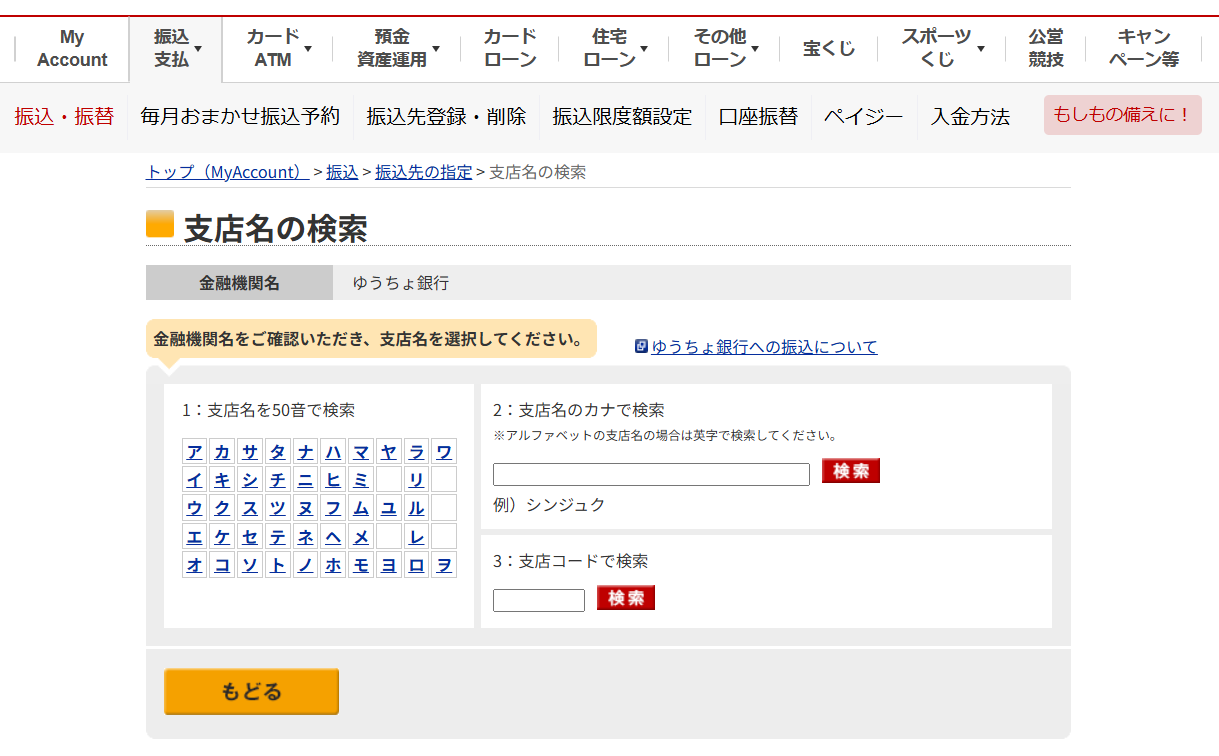Open ゆうちょ銀行への振込について link
This screenshot has width=1219, height=756.
(764, 347)
